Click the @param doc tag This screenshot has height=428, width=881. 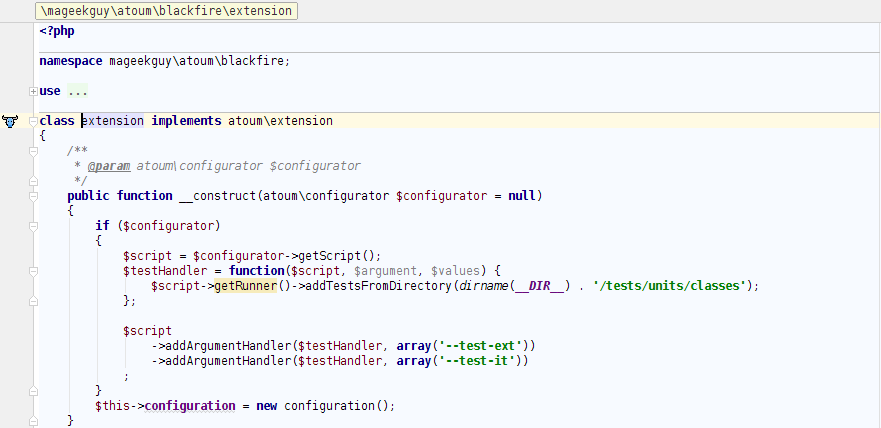click(109, 166)
